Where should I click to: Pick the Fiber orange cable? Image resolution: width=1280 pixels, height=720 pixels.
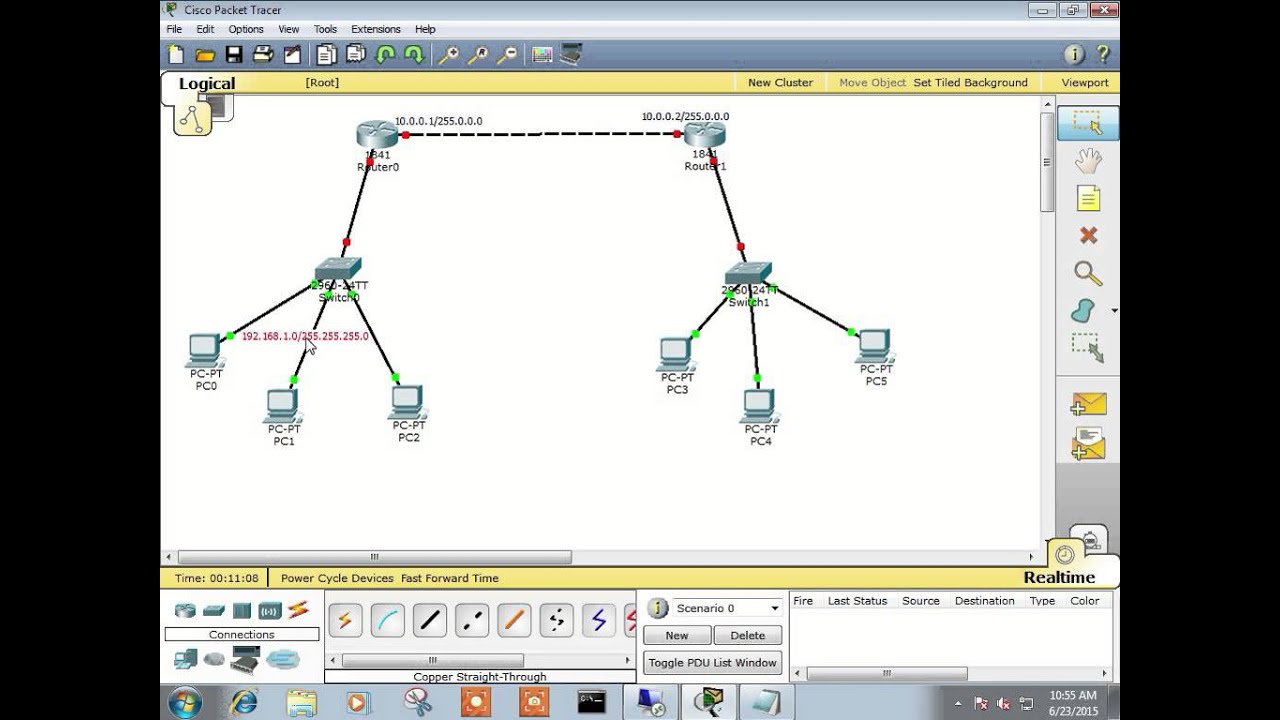[x=514, y=620]
